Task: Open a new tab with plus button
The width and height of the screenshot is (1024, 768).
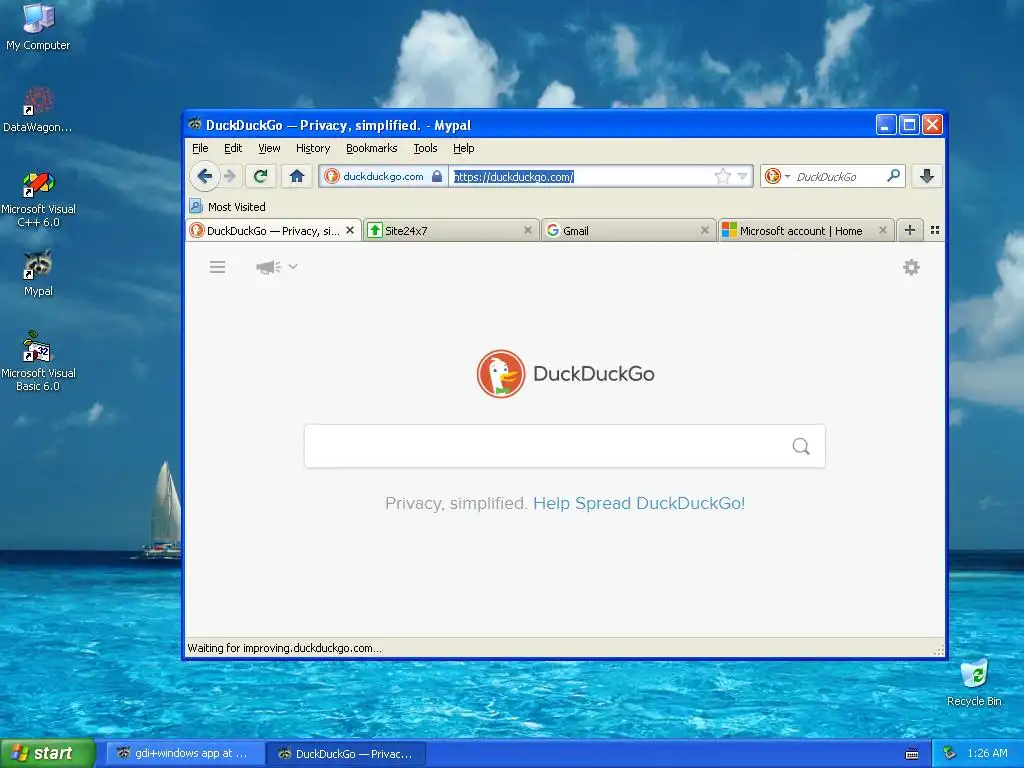Action: click(910, 230)
